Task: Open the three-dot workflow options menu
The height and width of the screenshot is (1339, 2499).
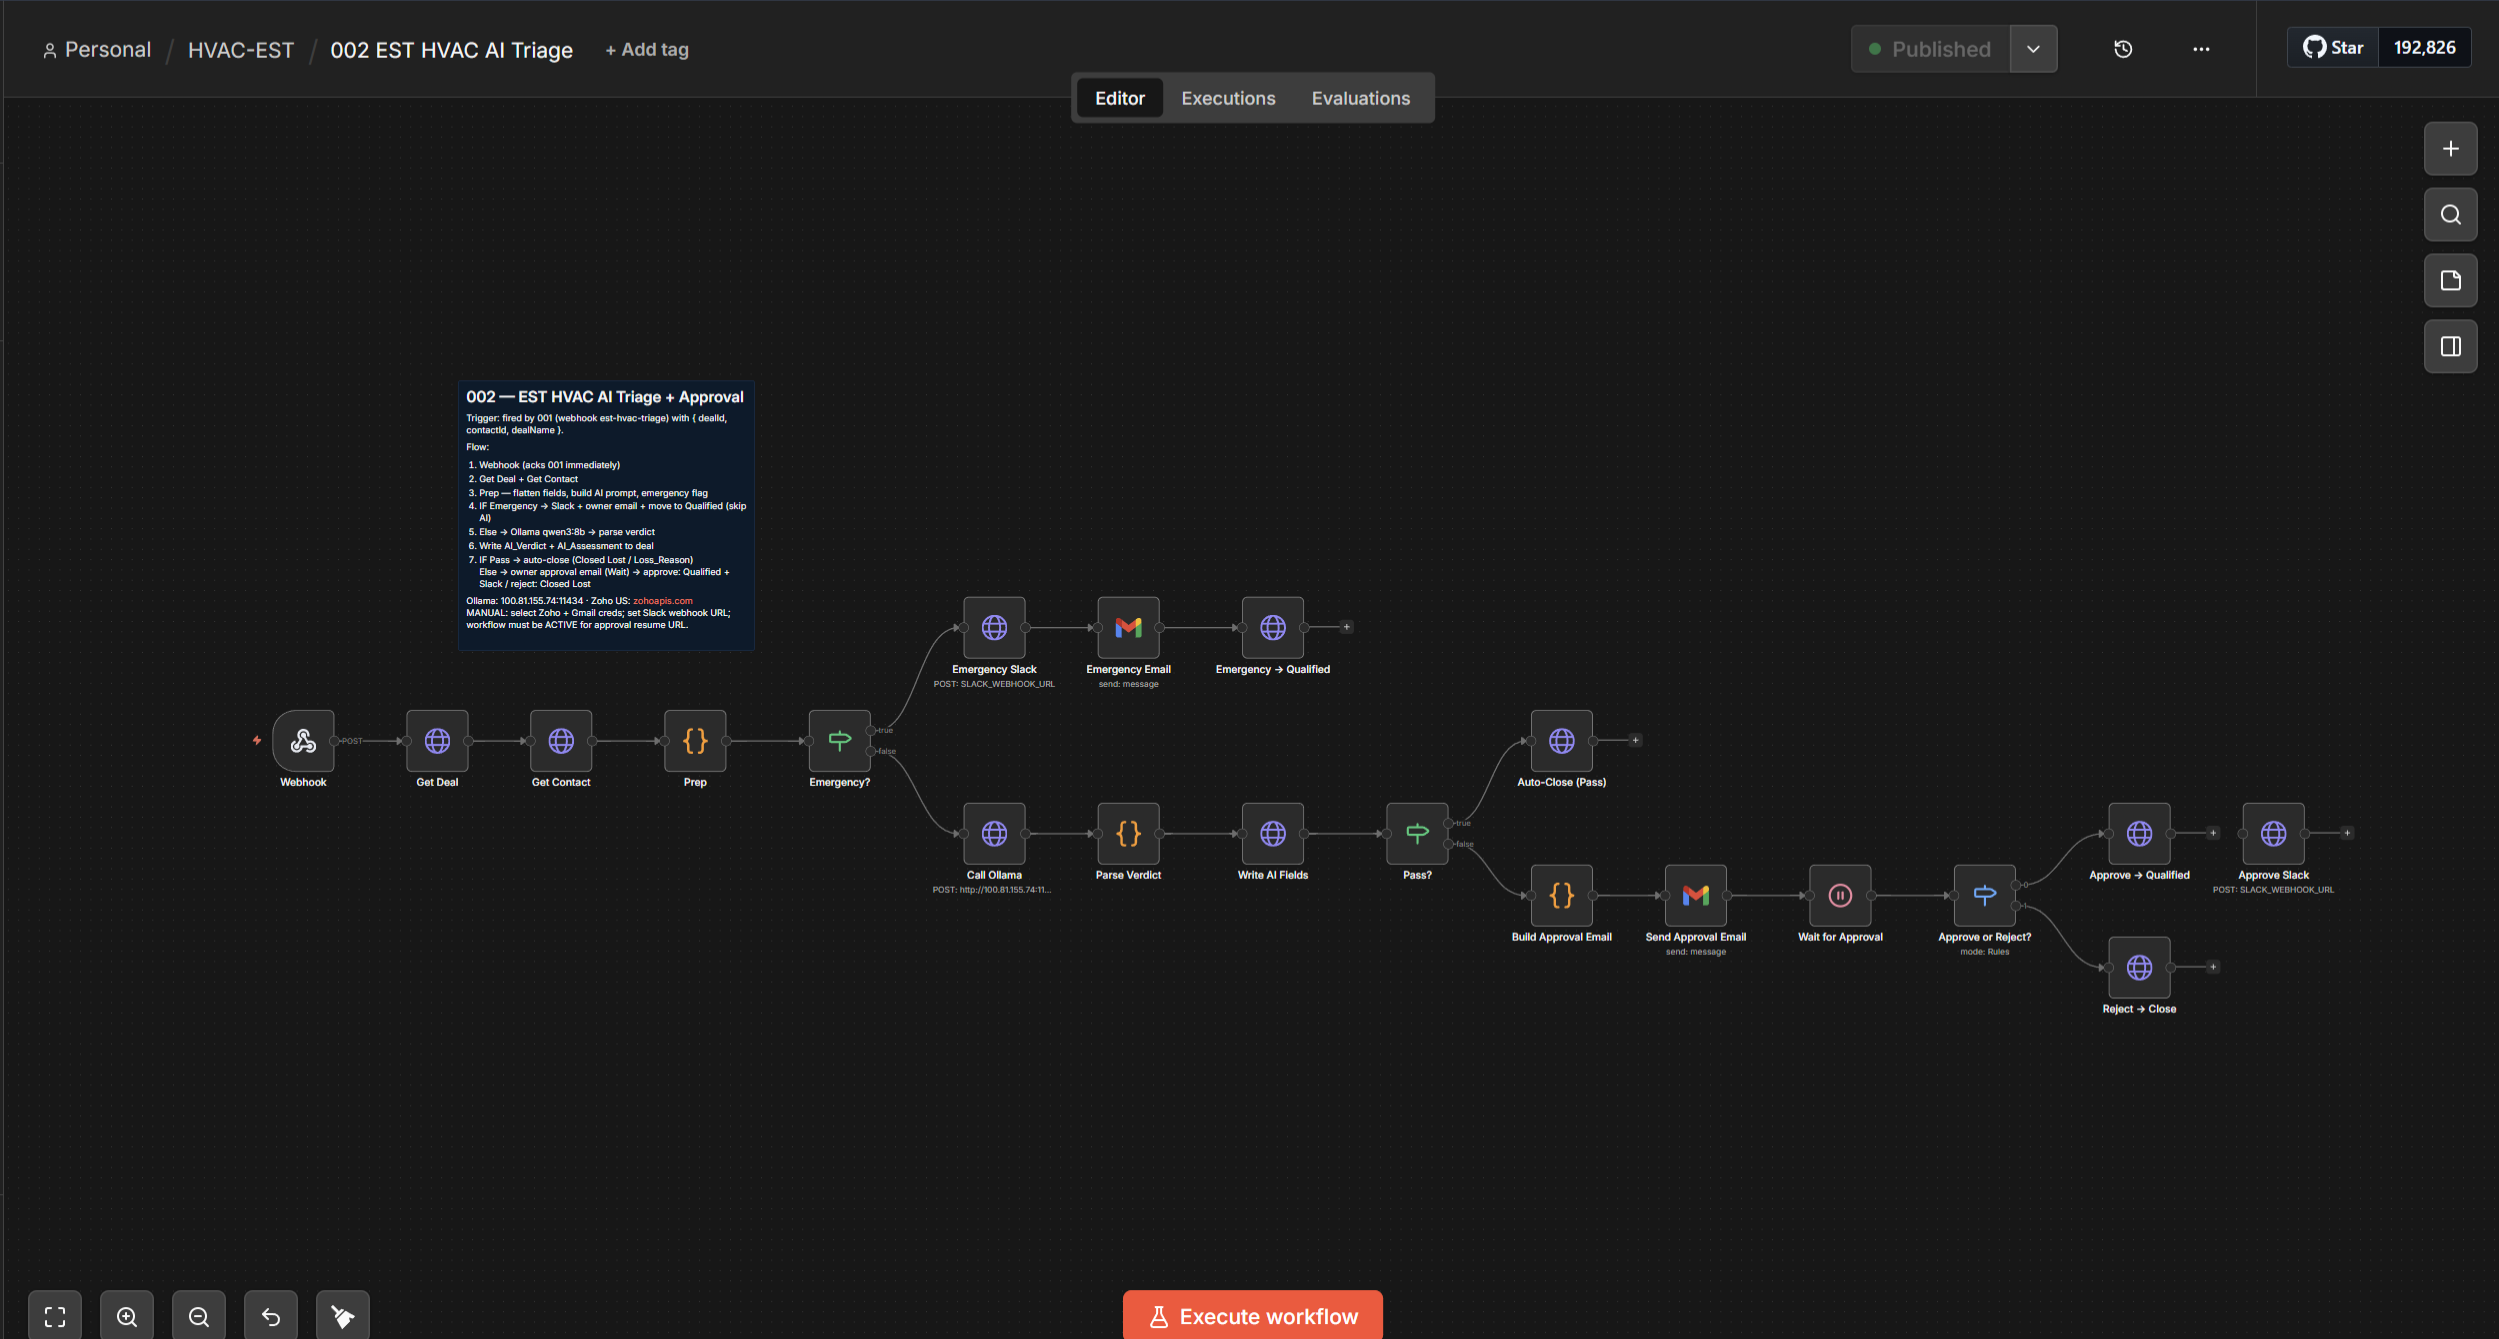Action: [2201, 49]
